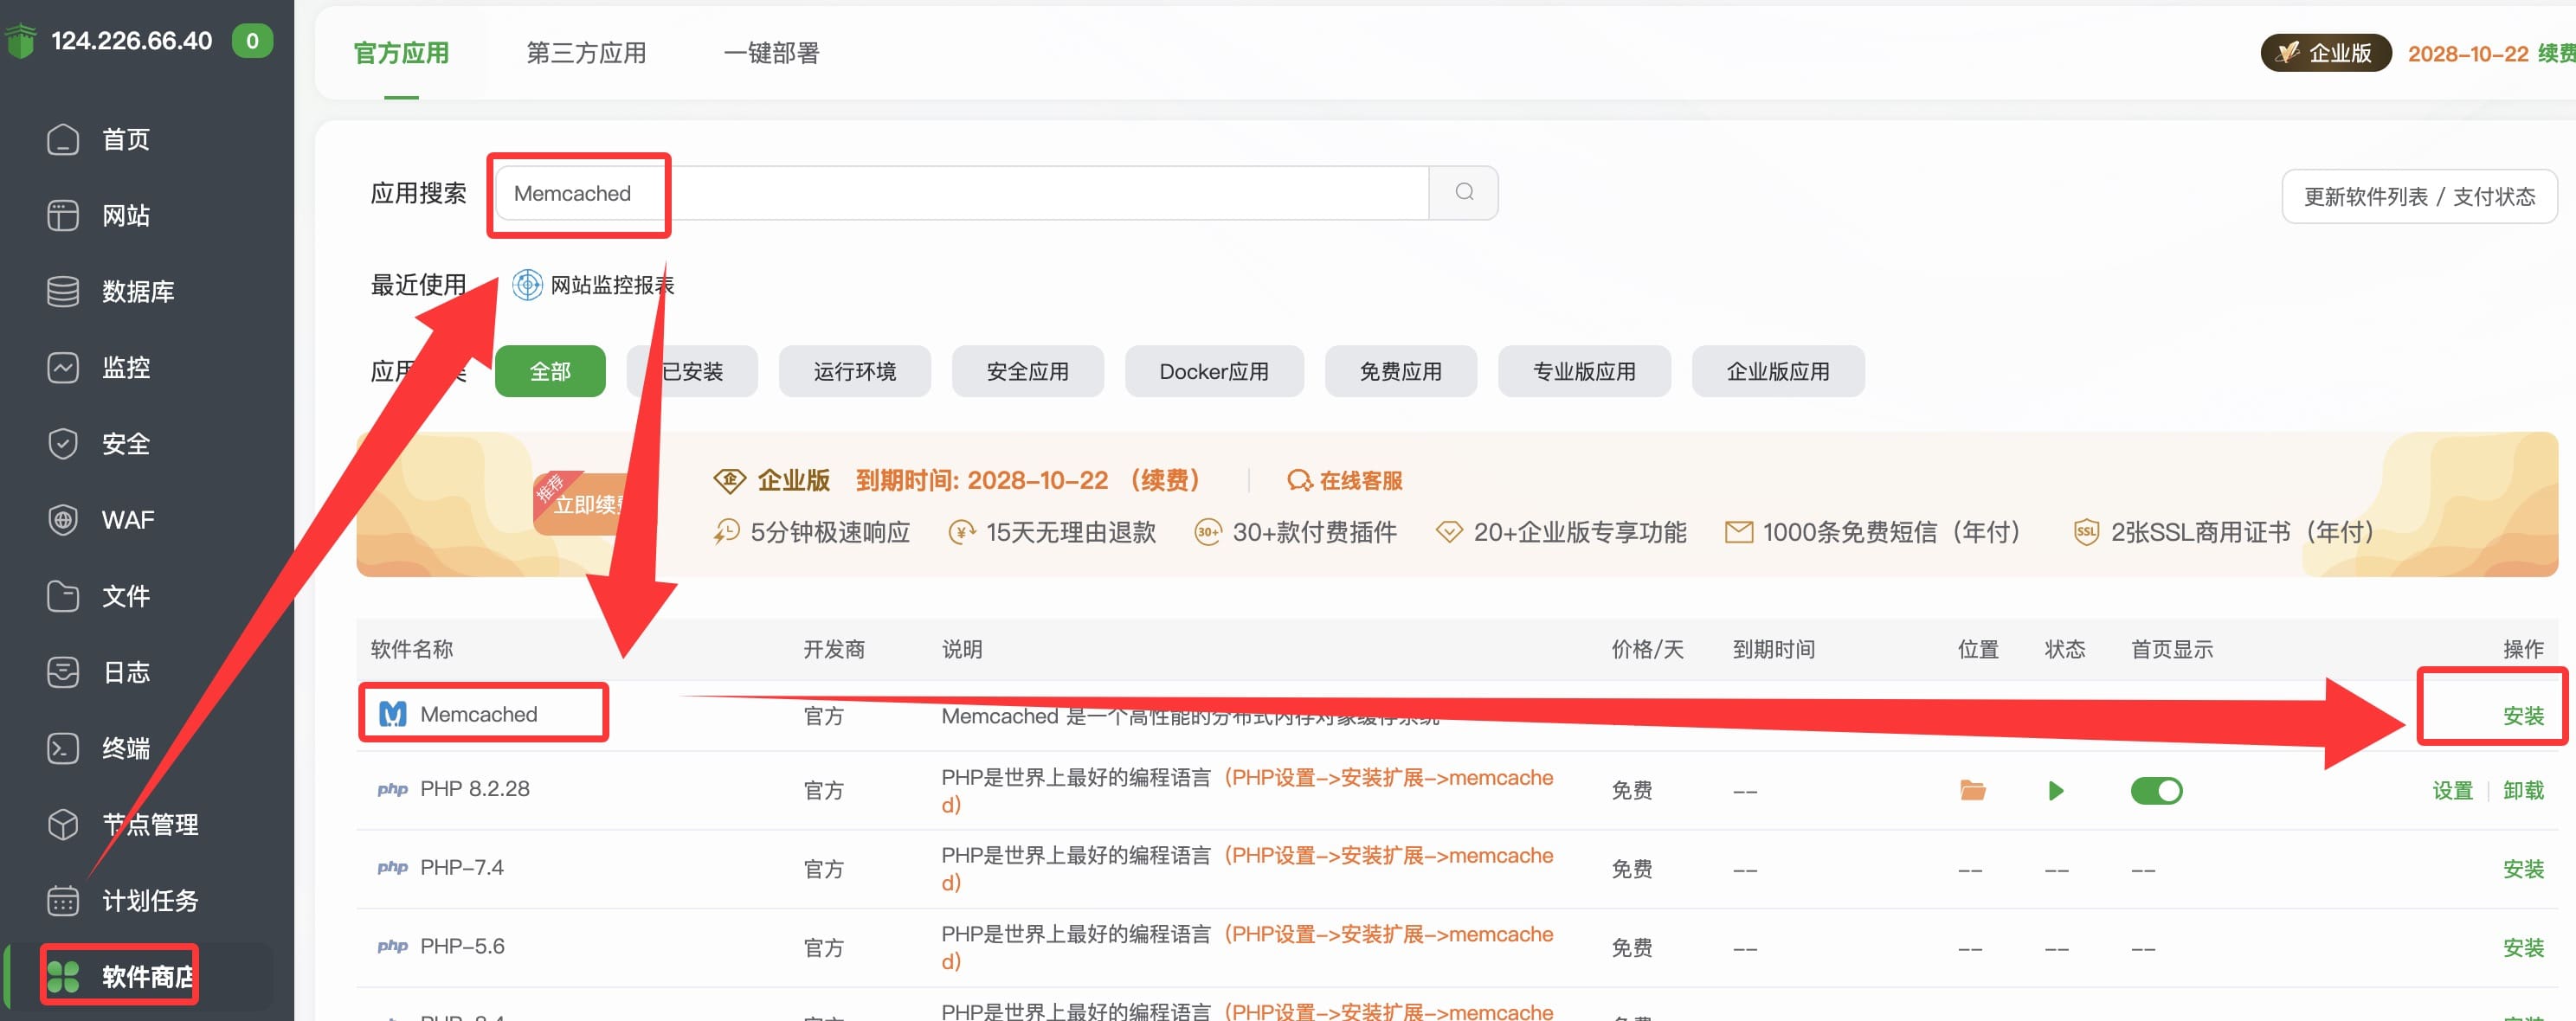Open the PHP 8.2.28 folder location icon
2576x1021 pixels.
point(1972,790)
